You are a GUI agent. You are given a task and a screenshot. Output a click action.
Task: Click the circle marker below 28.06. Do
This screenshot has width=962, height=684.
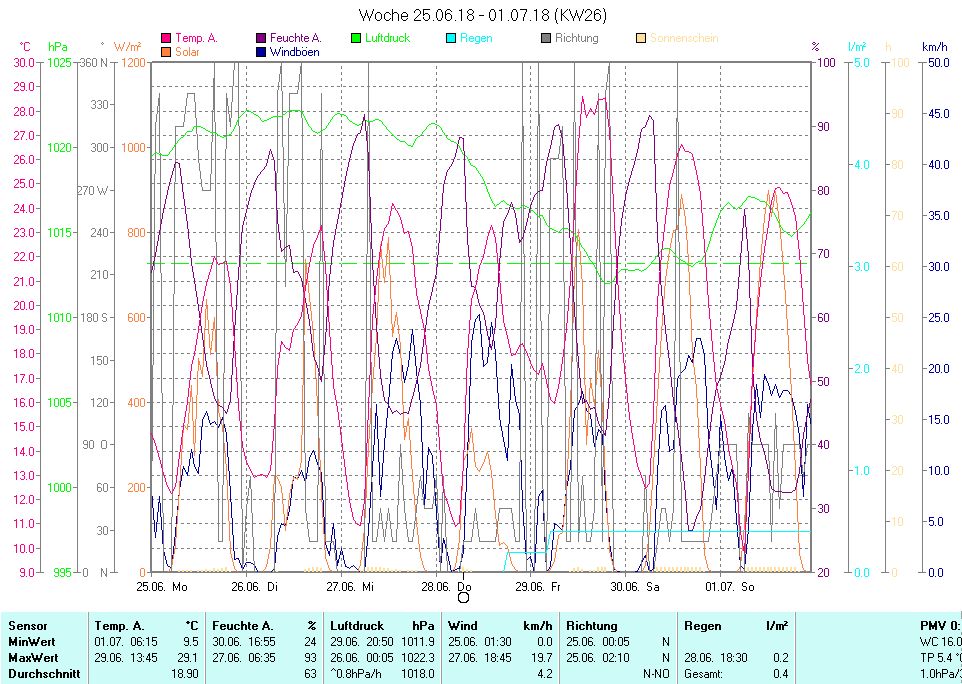[x=464, y=598]
